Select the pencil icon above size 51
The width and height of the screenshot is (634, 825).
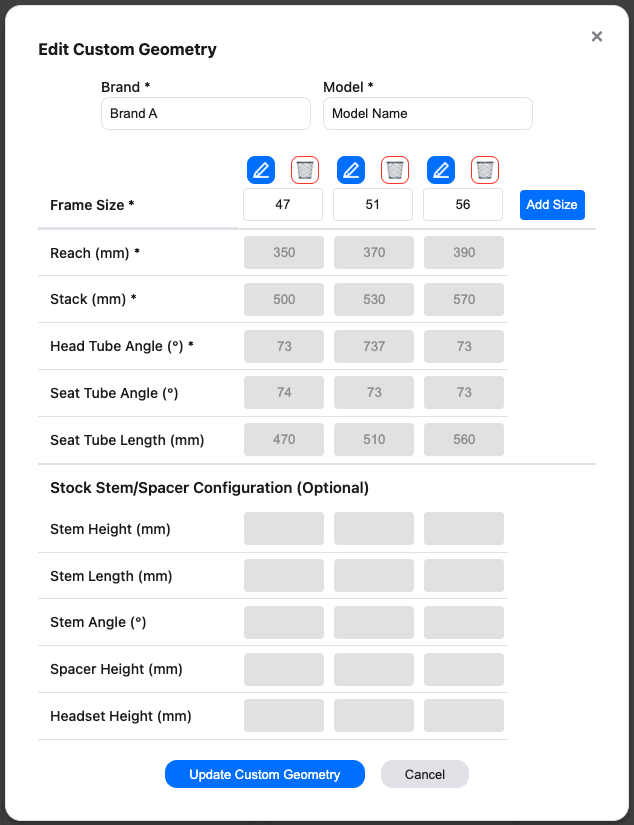click(351, 169)
